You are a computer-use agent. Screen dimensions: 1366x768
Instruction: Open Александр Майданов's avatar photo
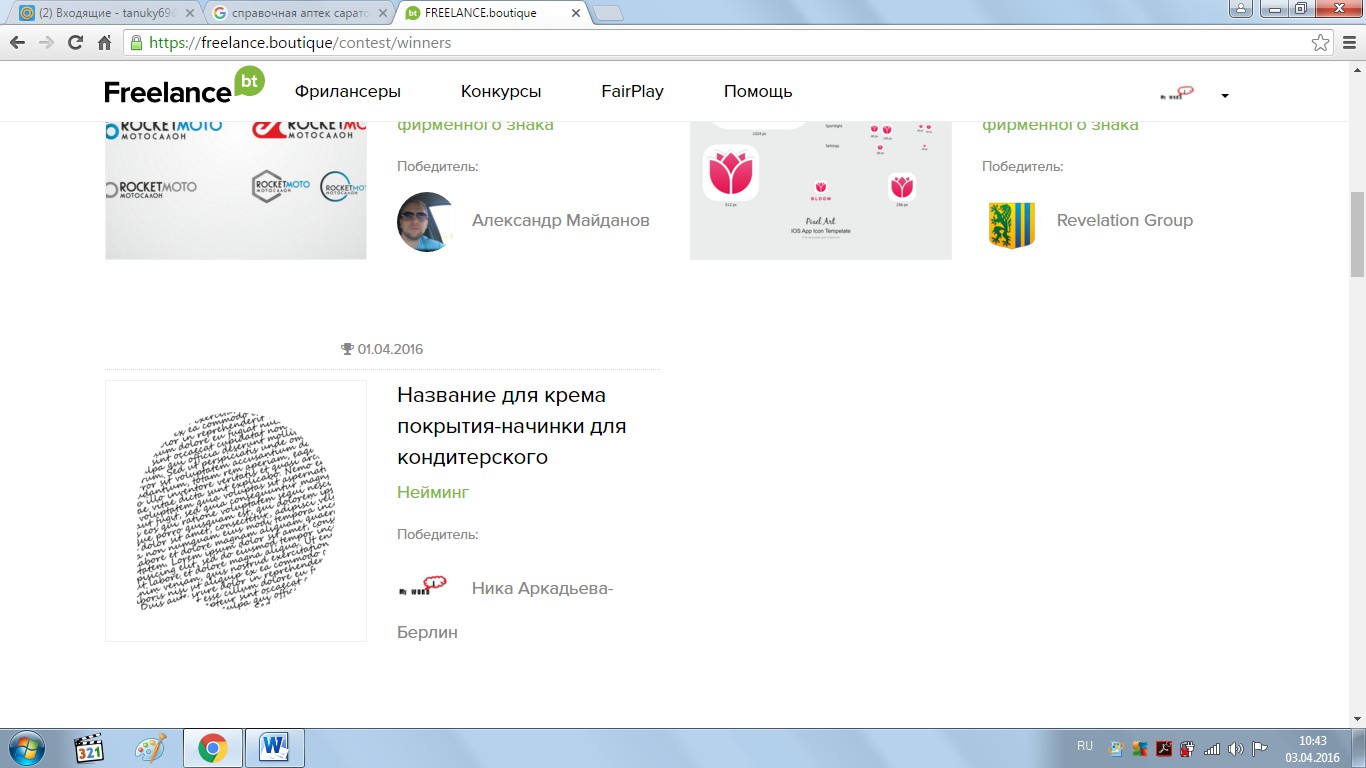pos(427,221)
